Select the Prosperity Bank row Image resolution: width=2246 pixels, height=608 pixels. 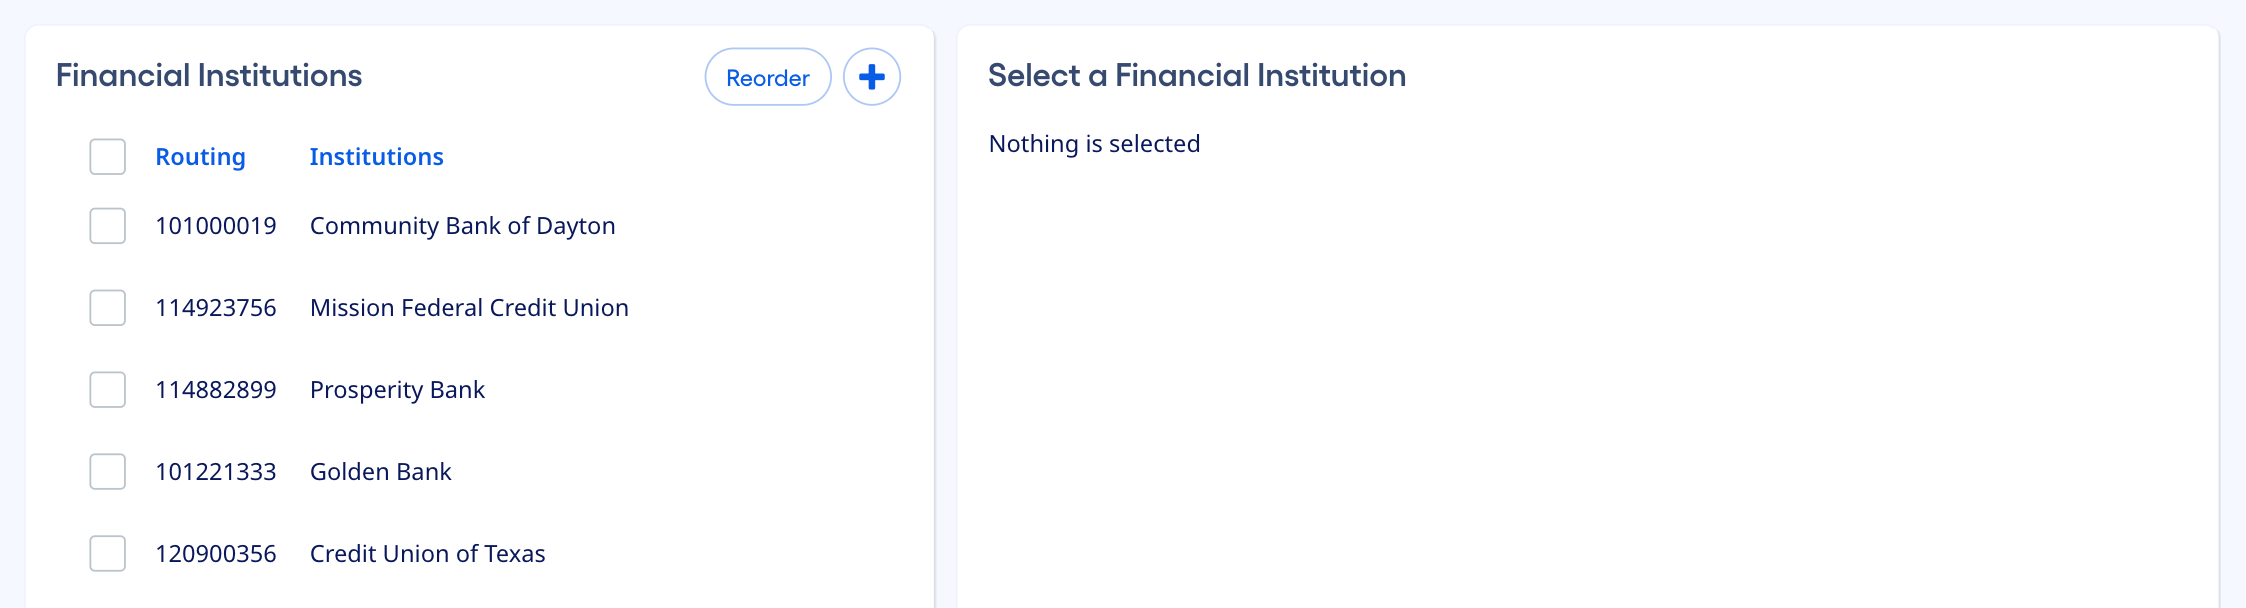(397, 390)
